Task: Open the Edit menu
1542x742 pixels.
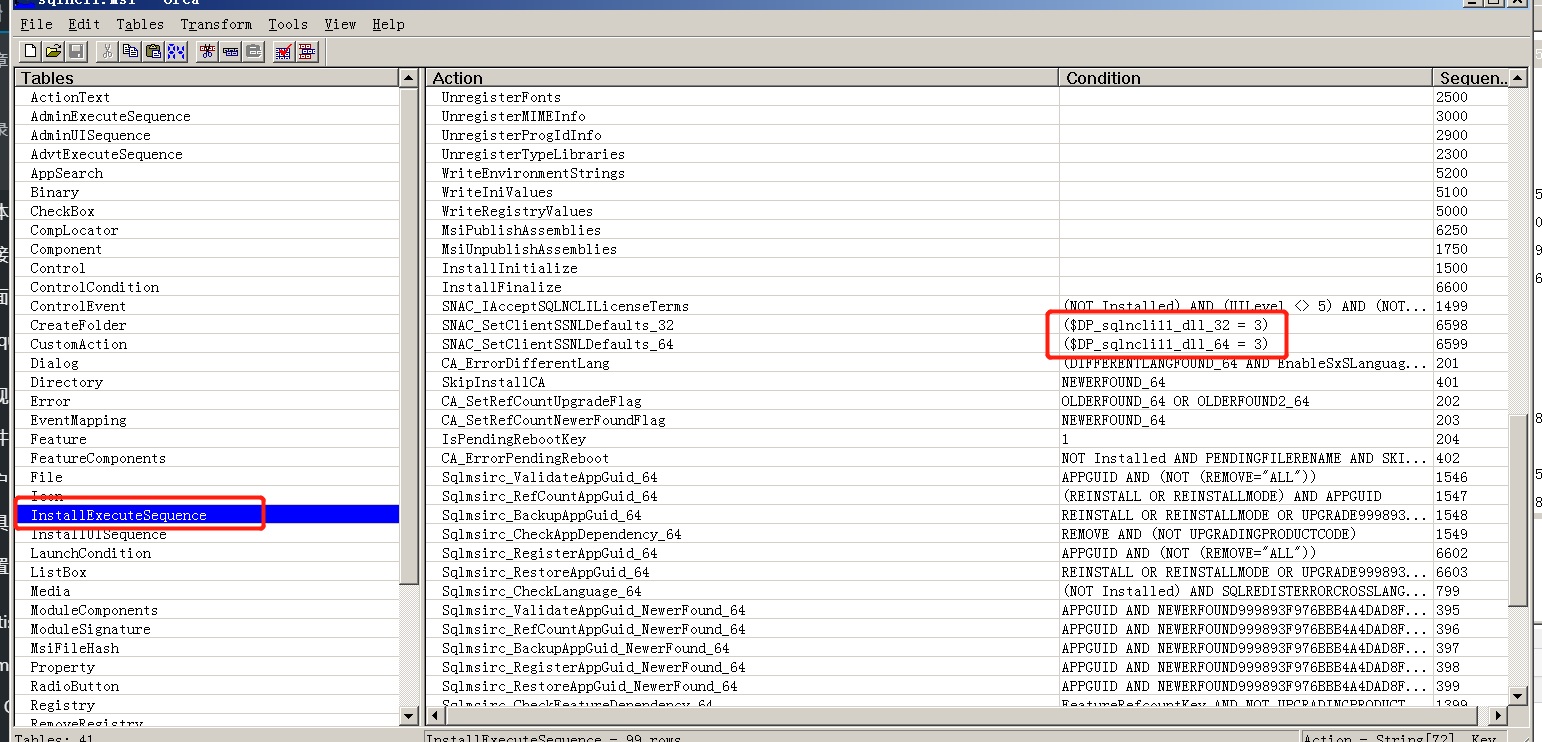Action: point(84,24)
